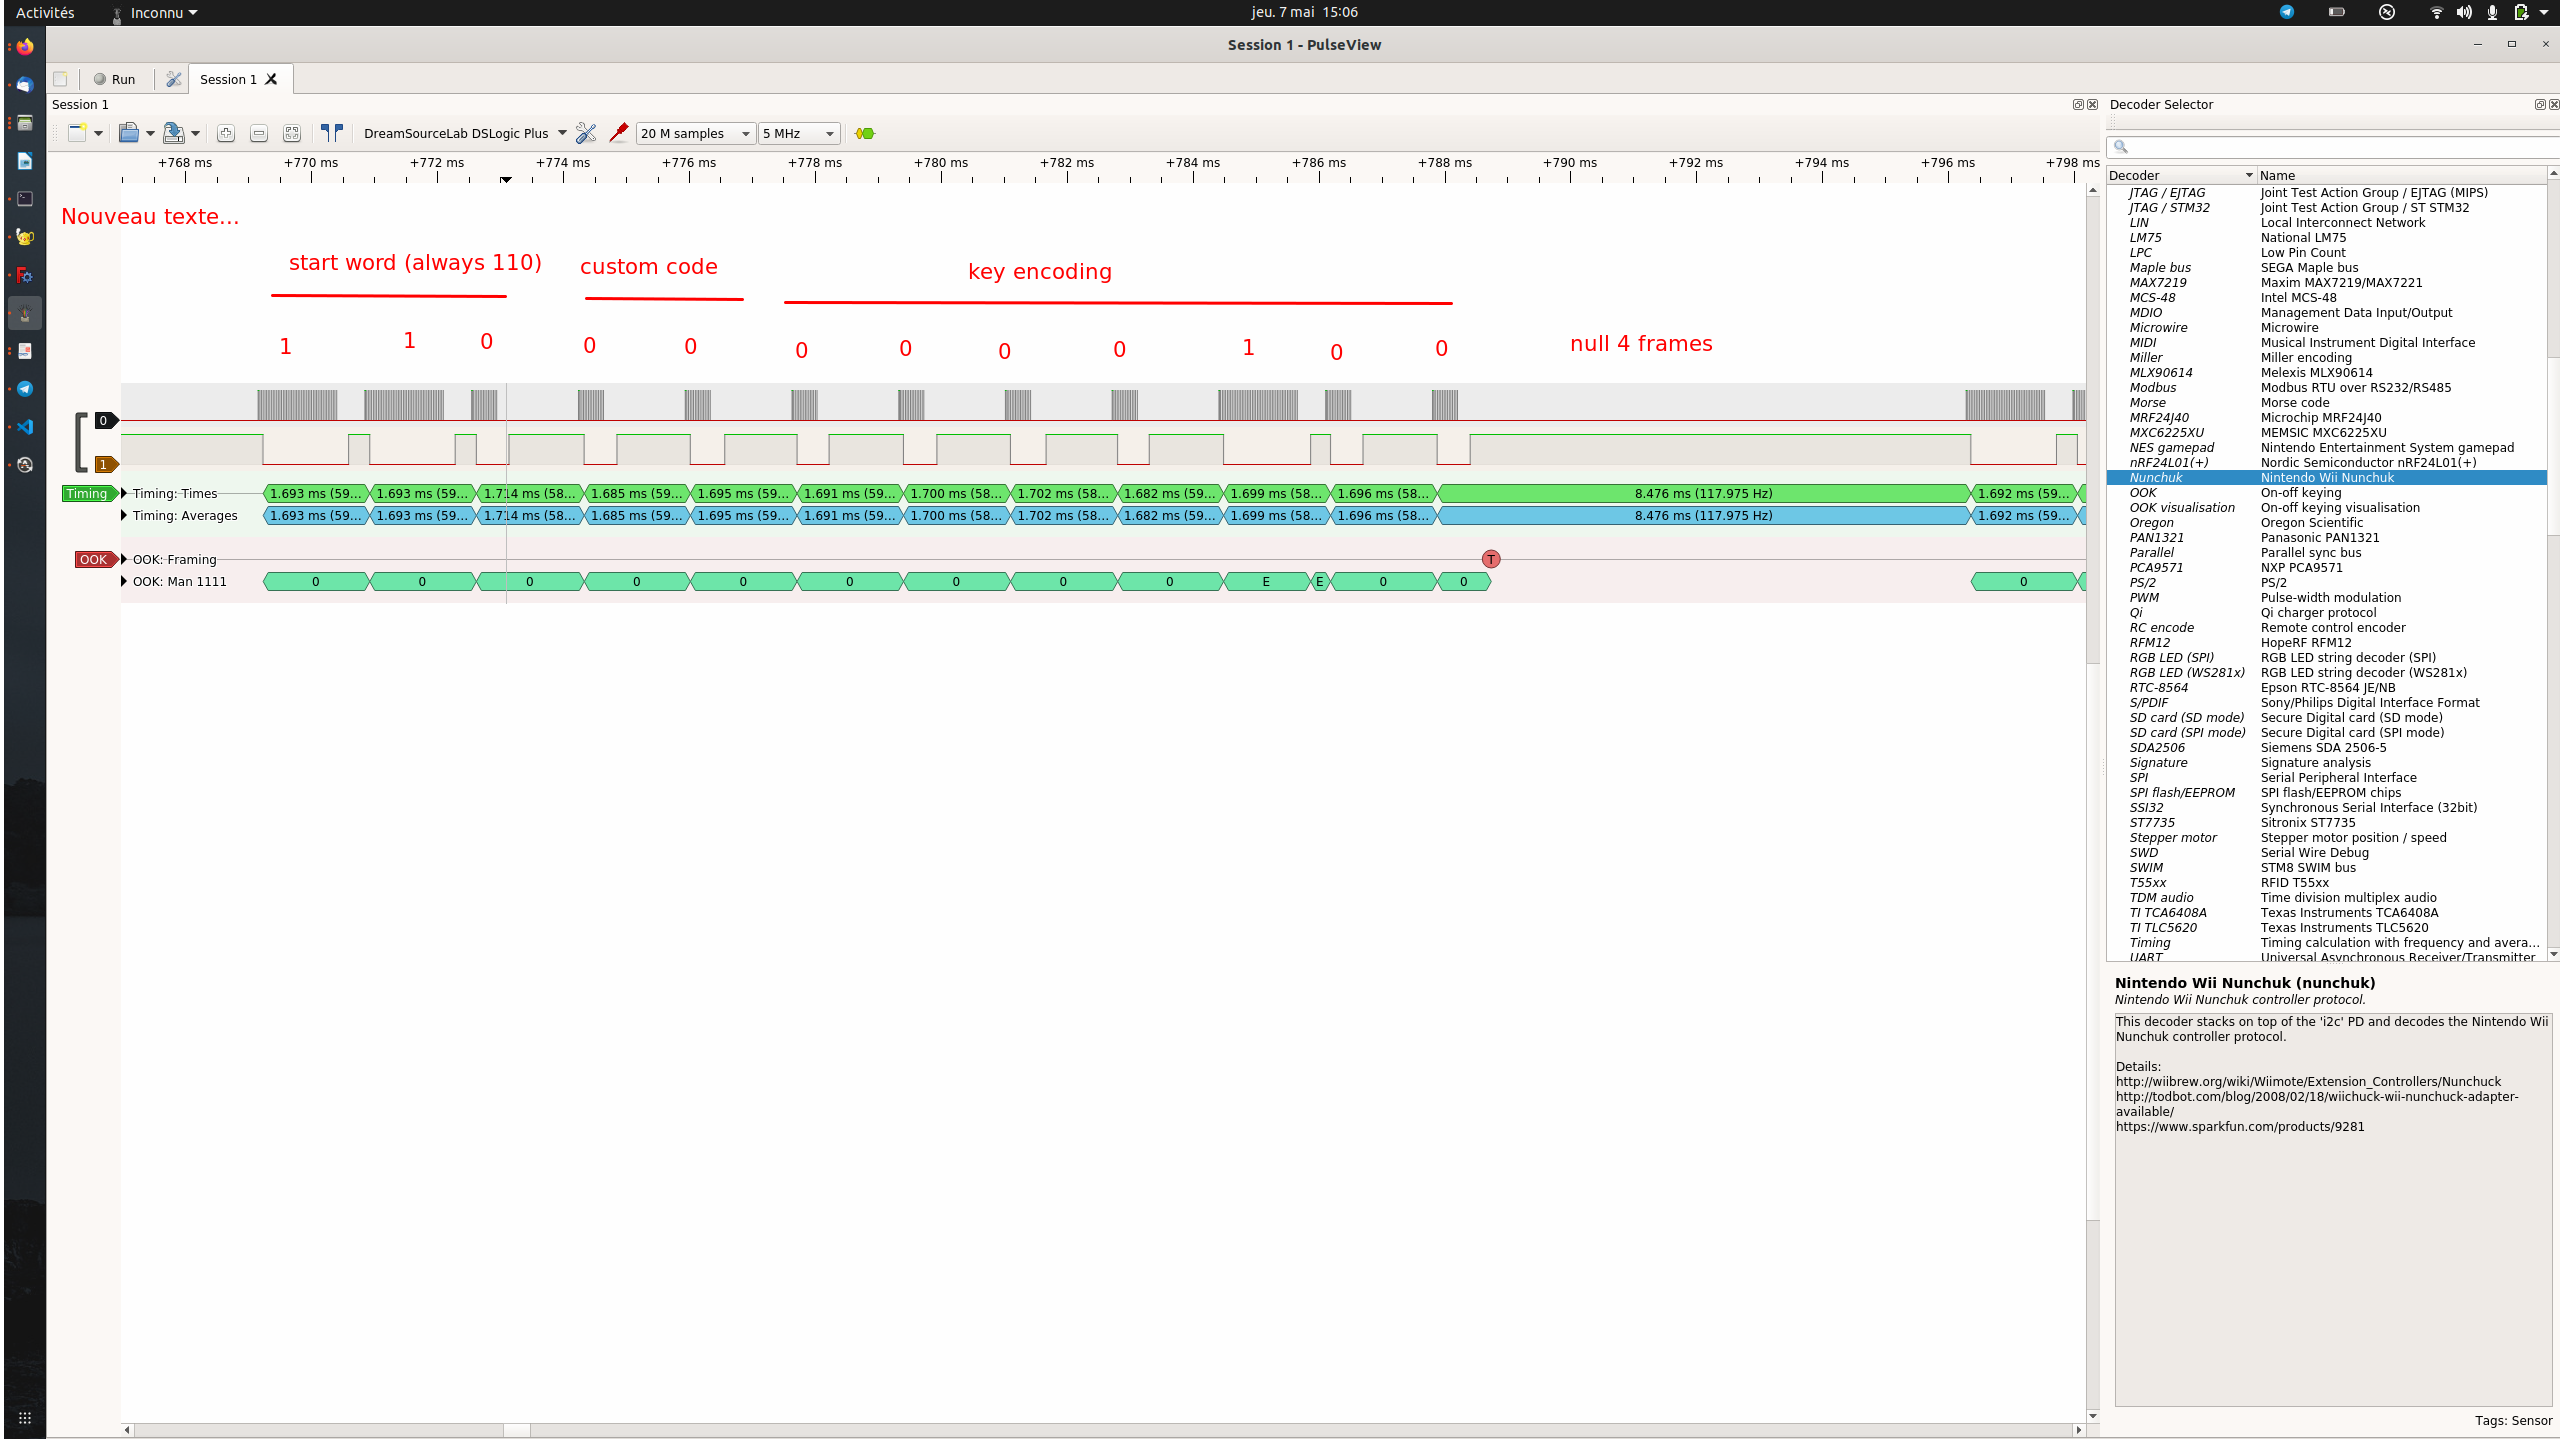Screen dimensions: 2560x1440
Task: Expand the OOK: Man 1111 row
Action: (124, 581)
